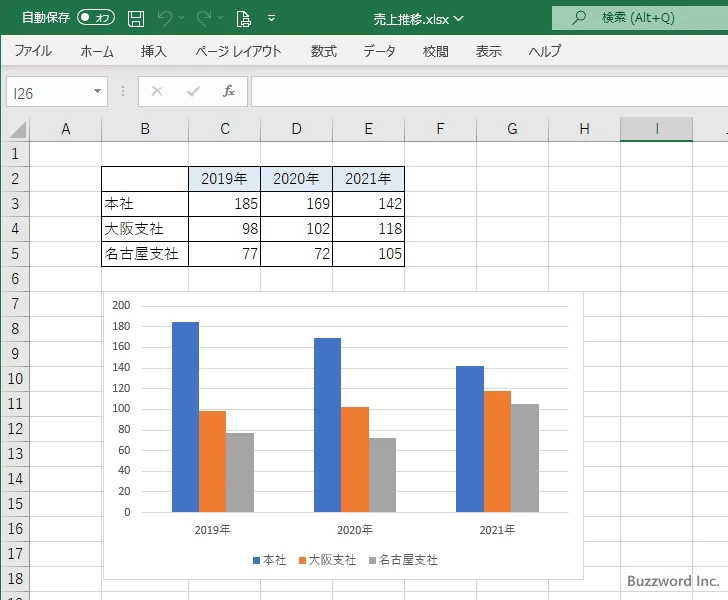This screenshot has width=728, height=600.
Task: Toggle the AutoSave switch
Action: point(96,18)
